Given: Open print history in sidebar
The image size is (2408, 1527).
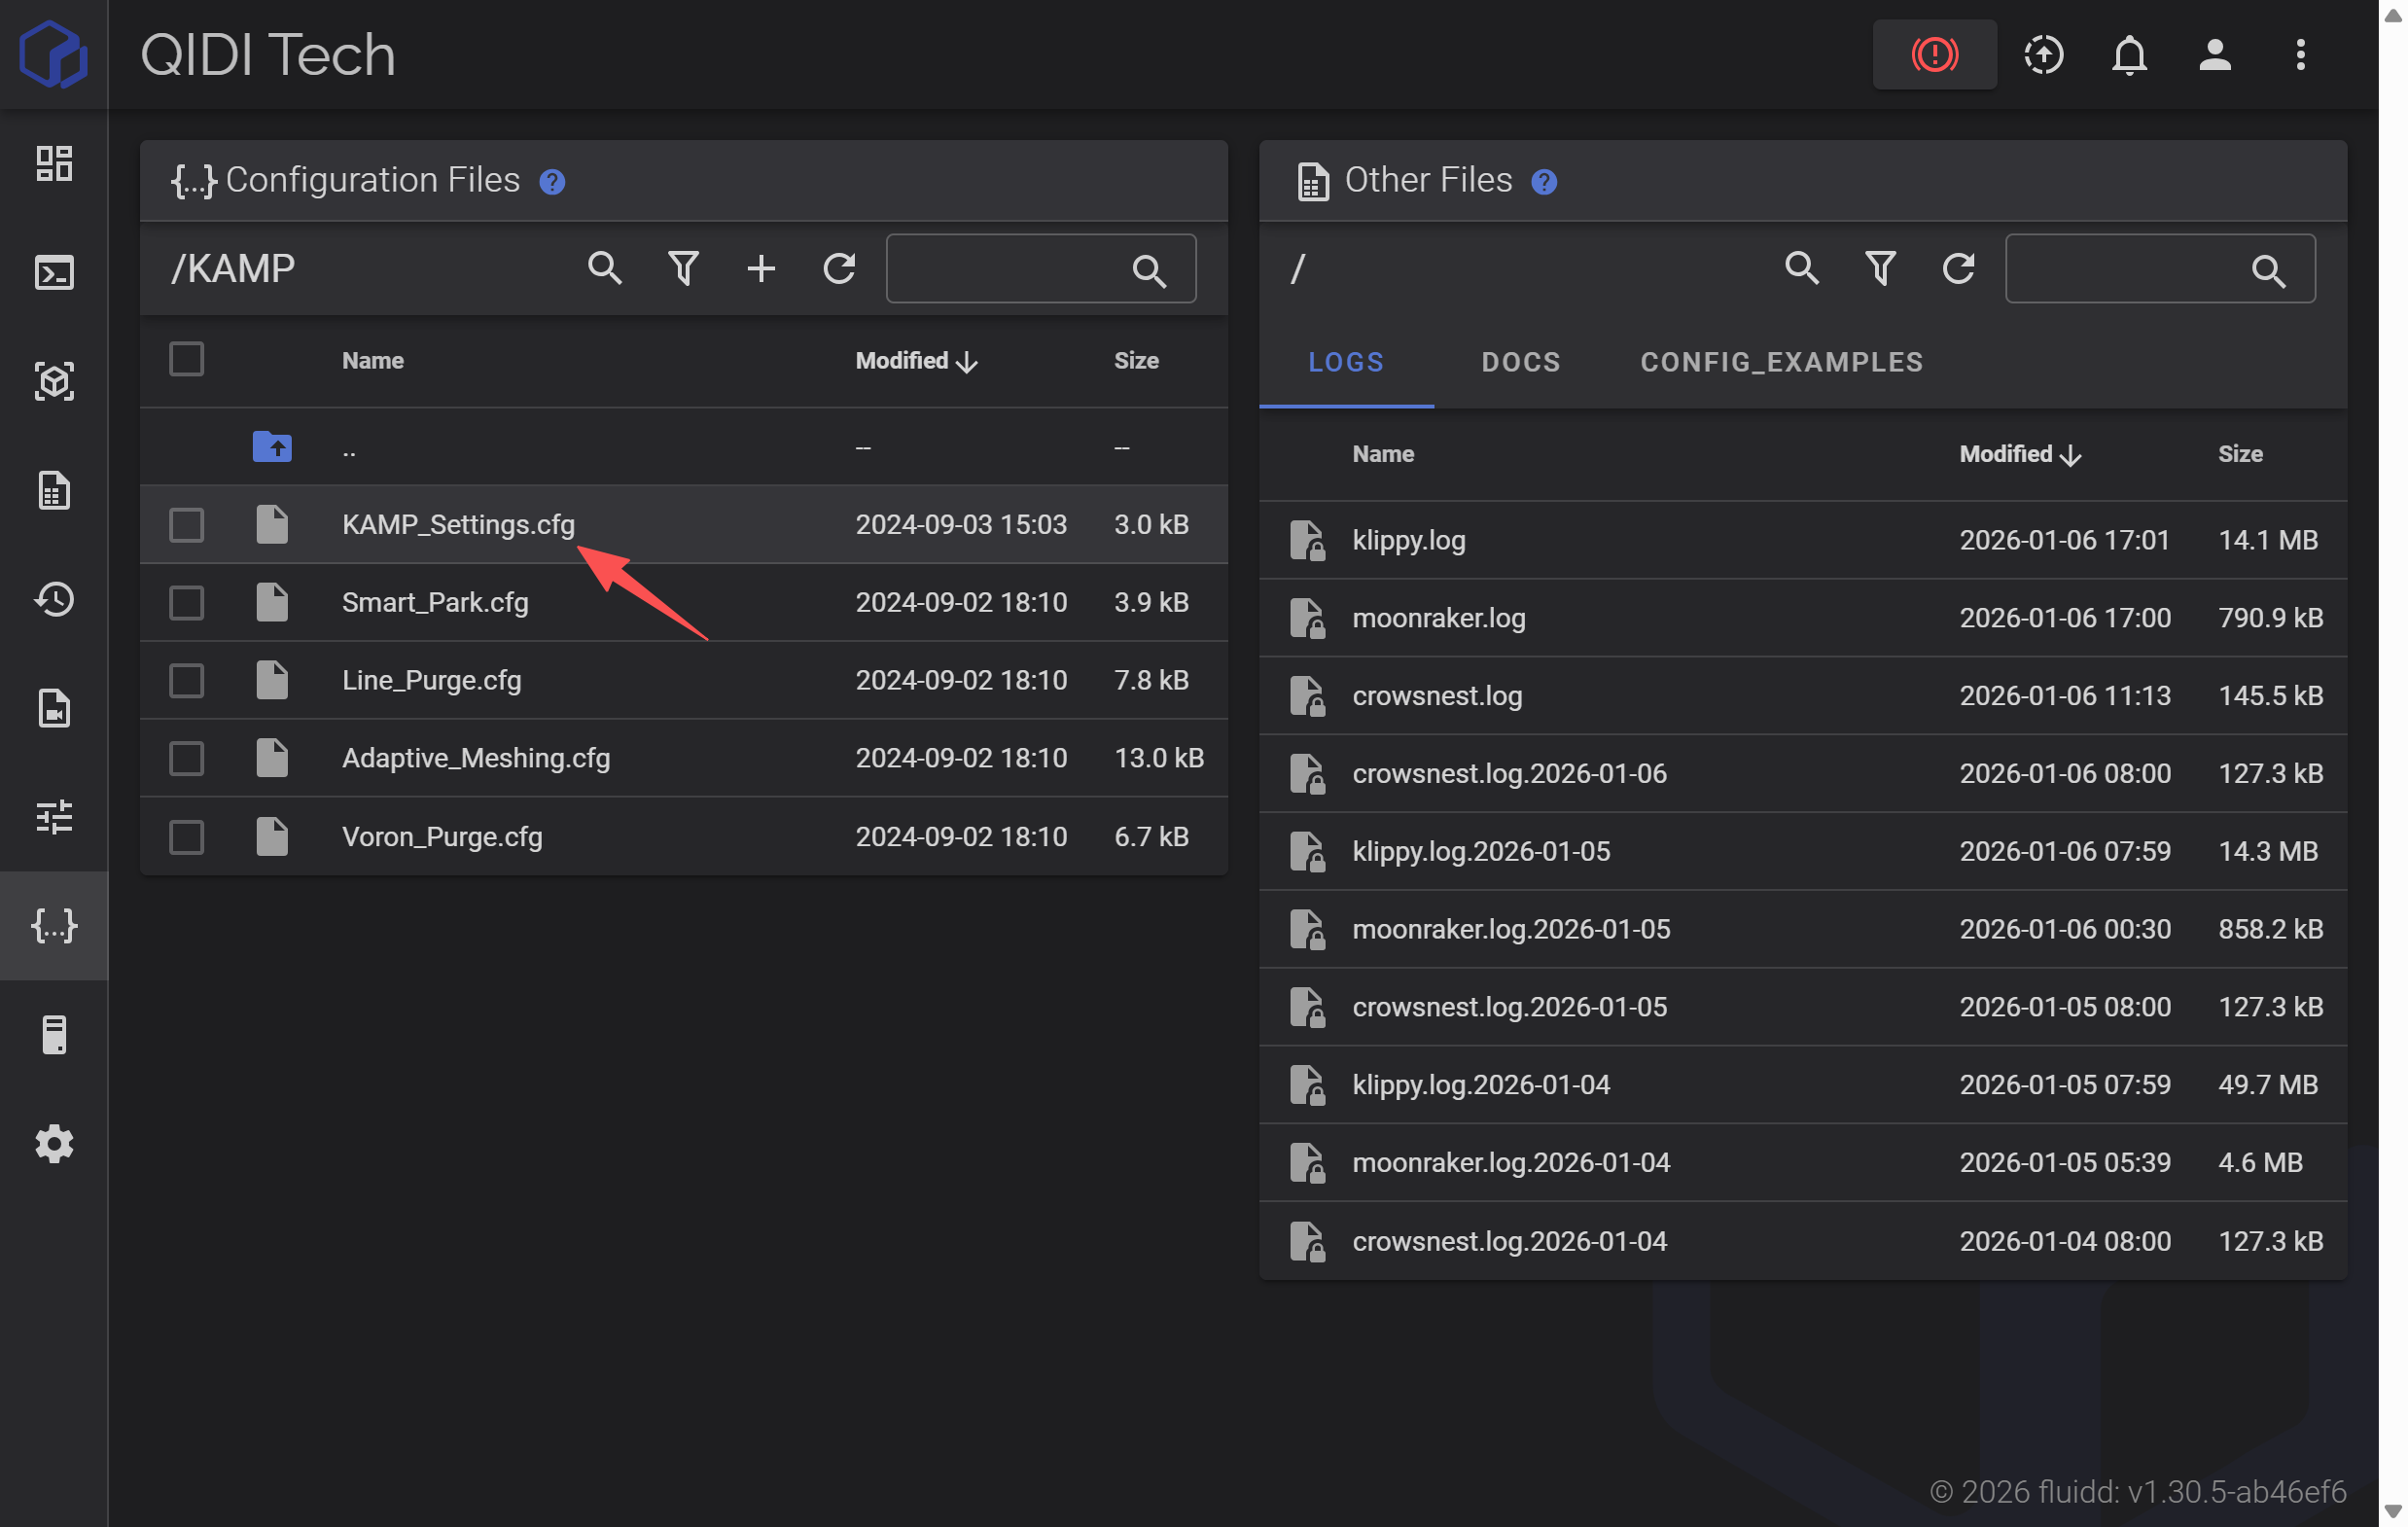Looking at the screenshot, I should tap(54, 599).
